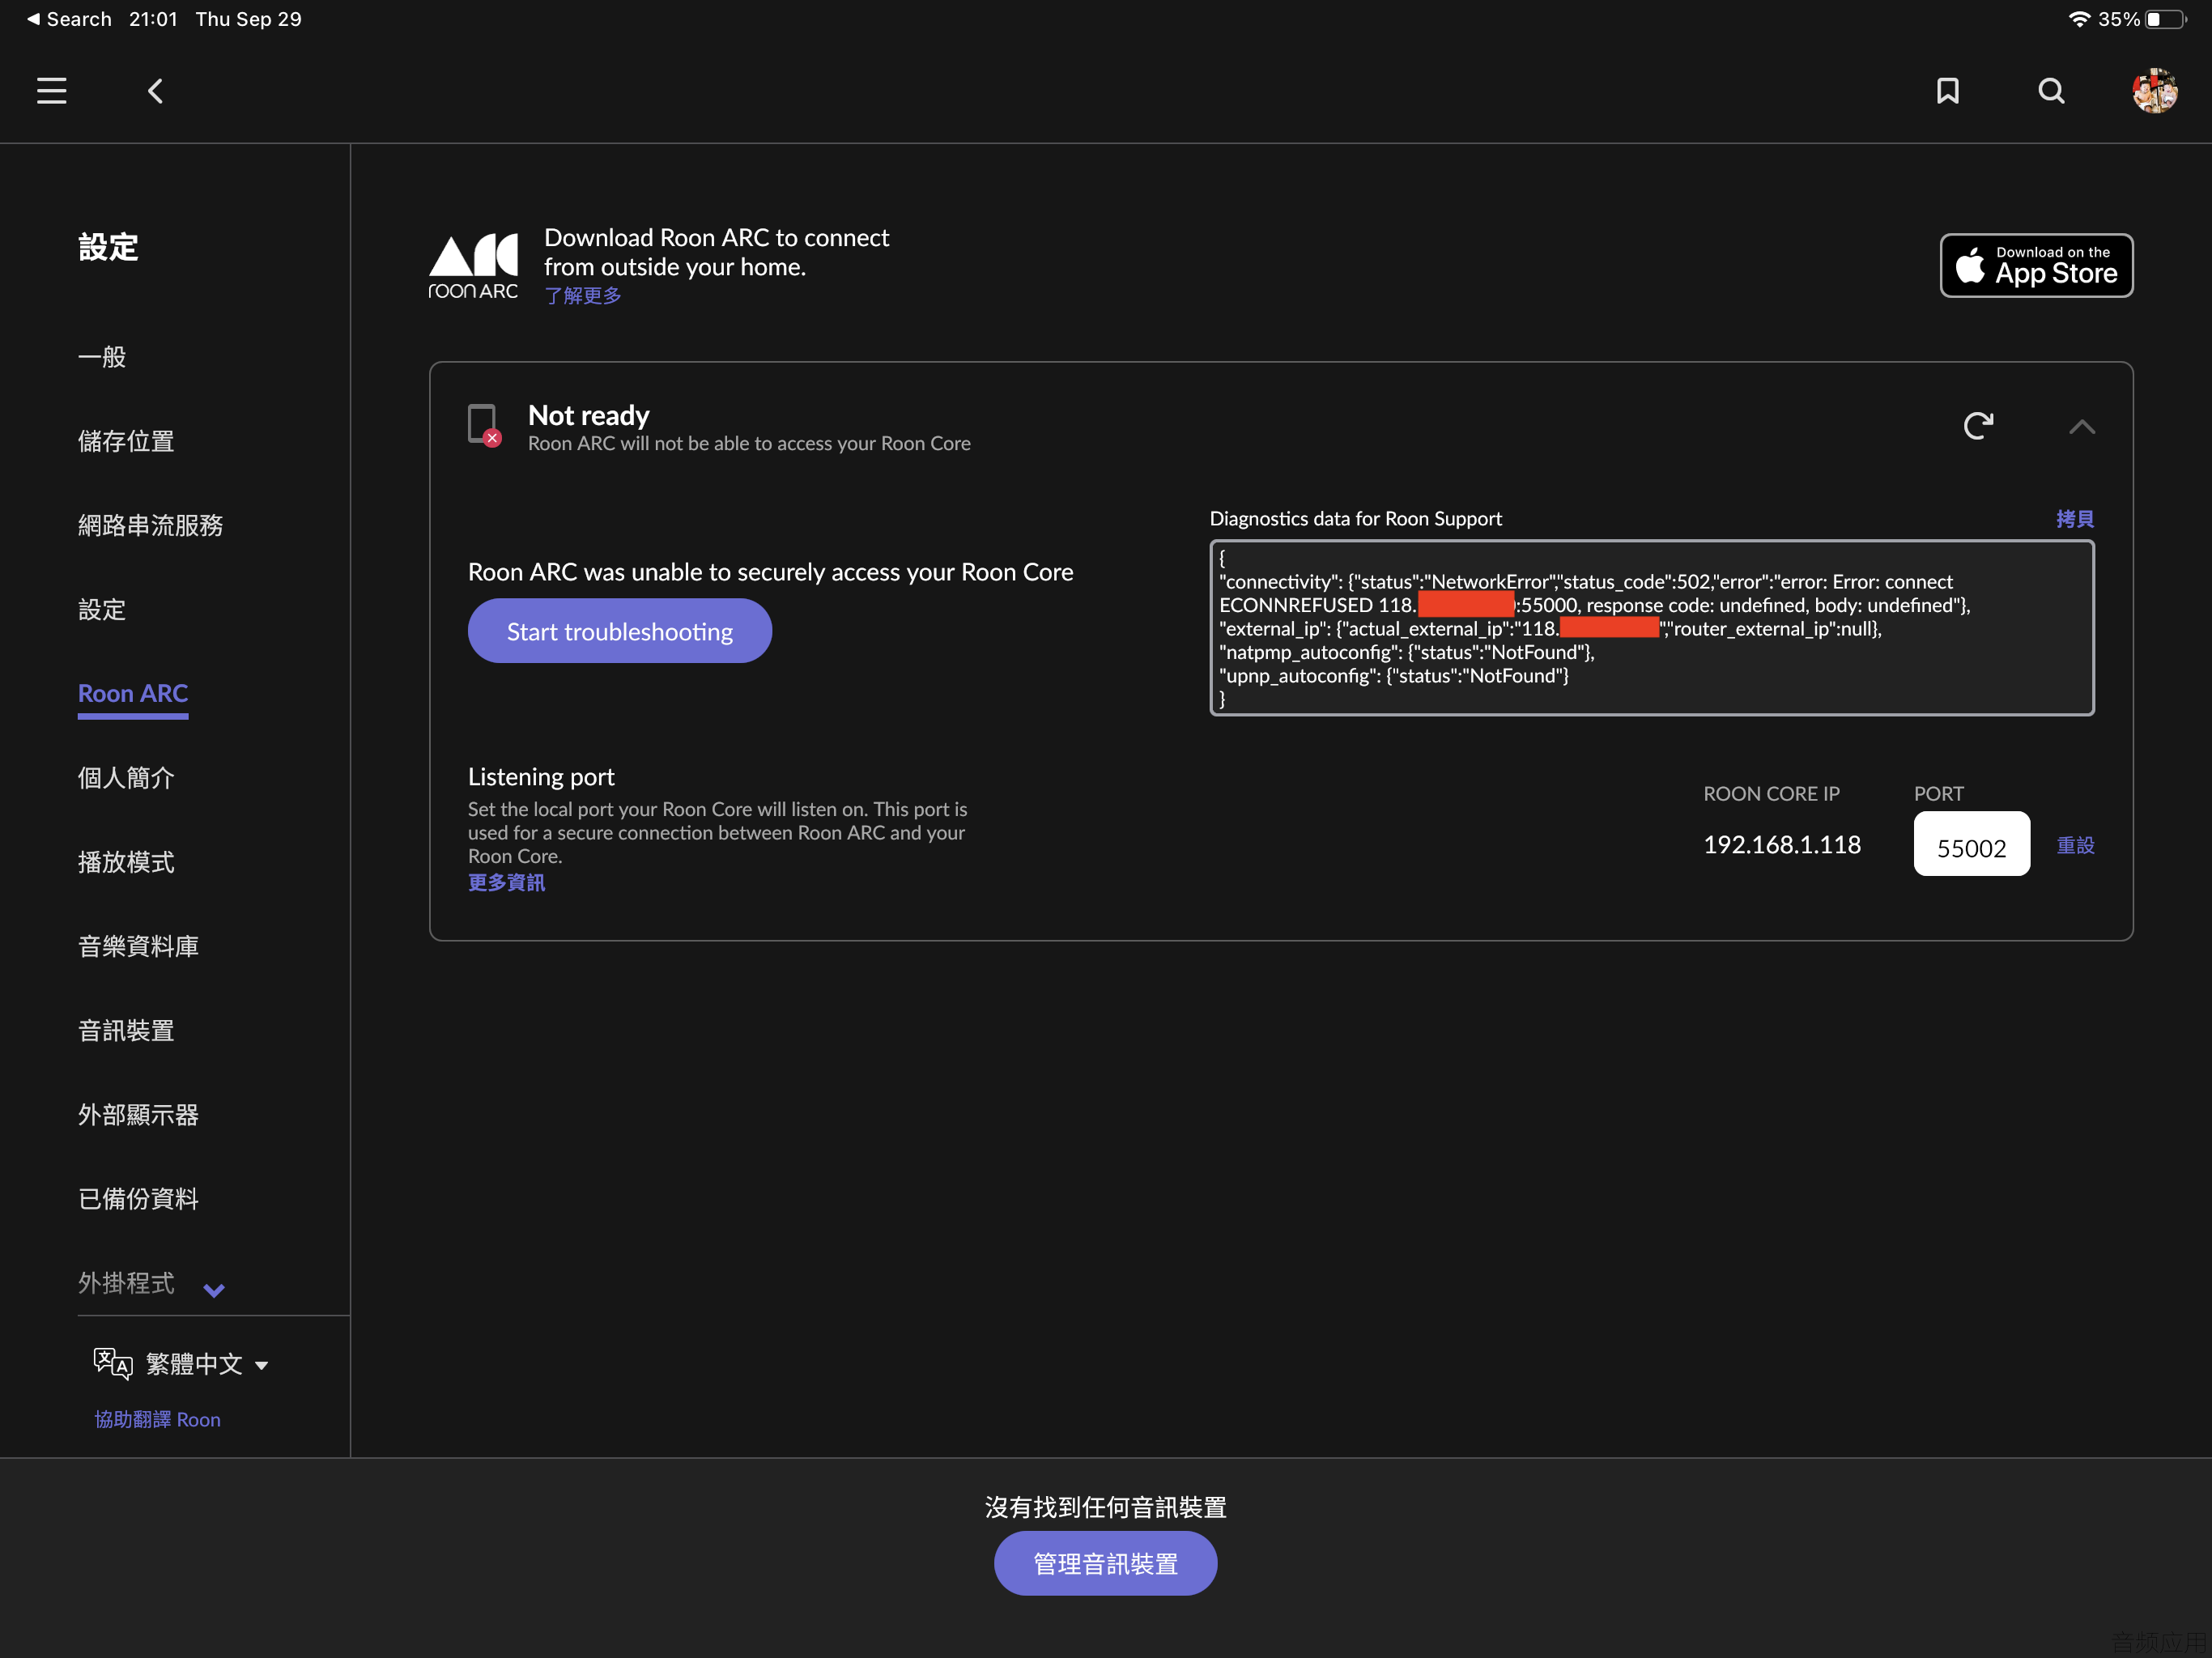Click 協助翻譯 Roon link
Screen dimensions: 2212x1658
pos(157,1419)
